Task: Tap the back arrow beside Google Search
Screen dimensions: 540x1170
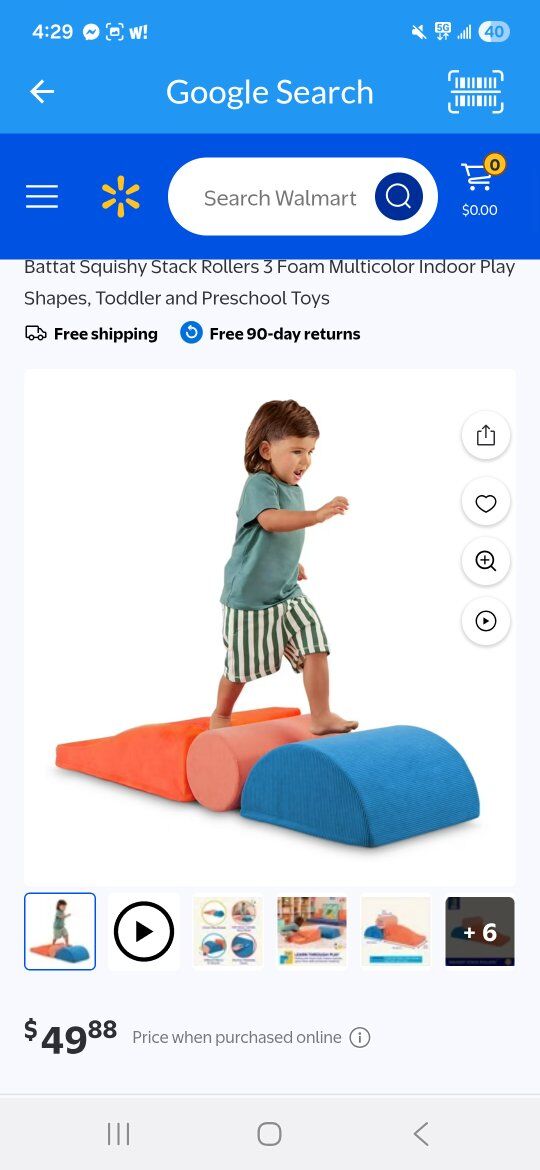Action: (x=42, y=92)
